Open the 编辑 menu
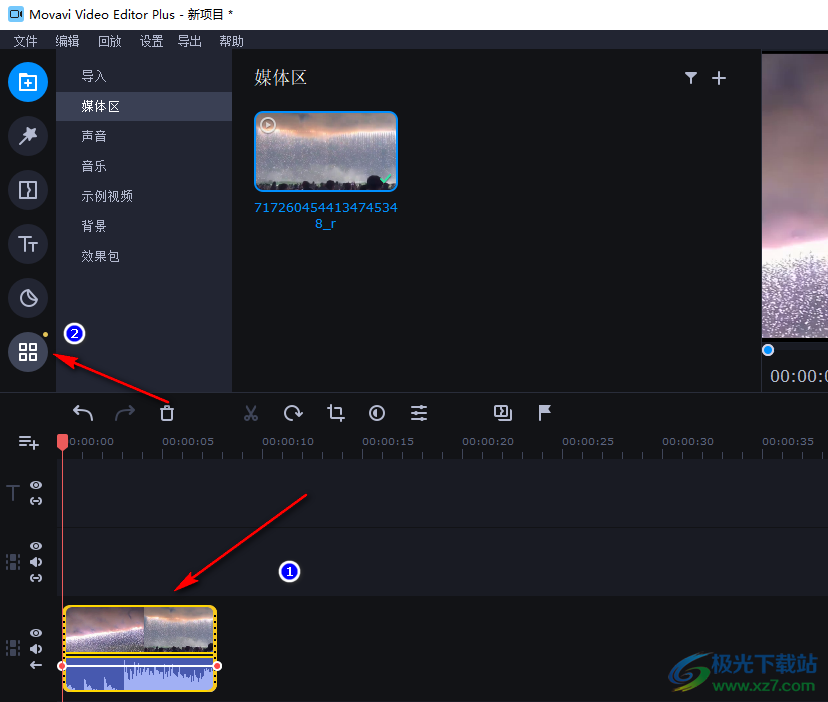The image size is (828, 702). tap(68, 41)
